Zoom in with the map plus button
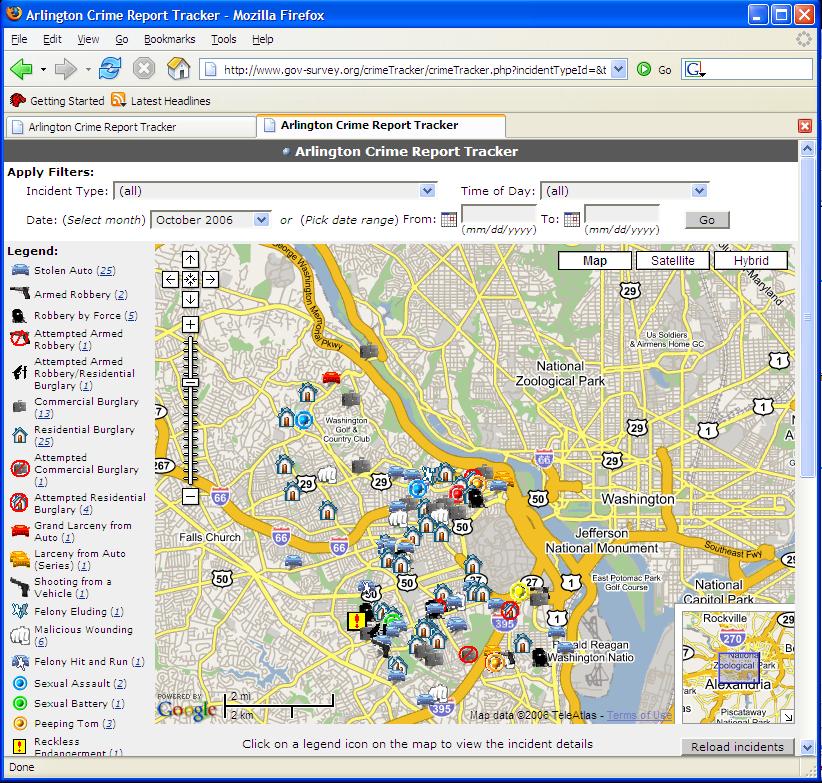The height and width of the screenshot is (783, 822). (190, 324)
